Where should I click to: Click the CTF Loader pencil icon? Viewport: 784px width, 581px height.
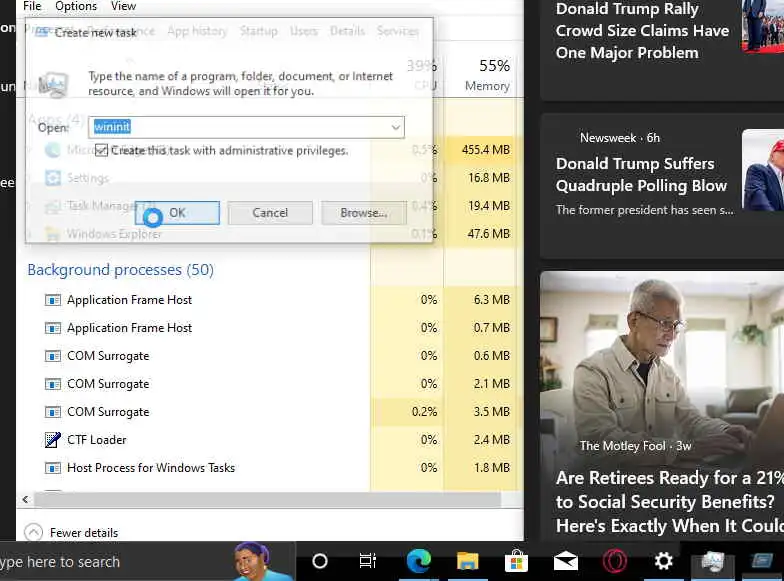point(52,440)
